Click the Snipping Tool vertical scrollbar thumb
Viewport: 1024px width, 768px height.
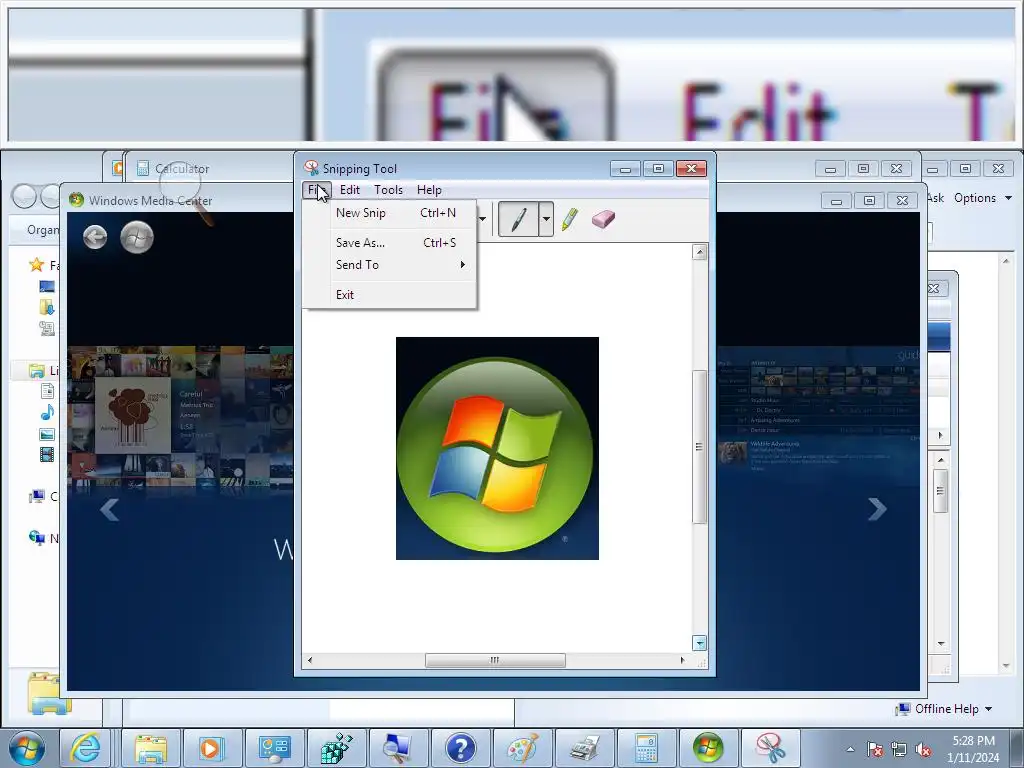coord(699,447)
